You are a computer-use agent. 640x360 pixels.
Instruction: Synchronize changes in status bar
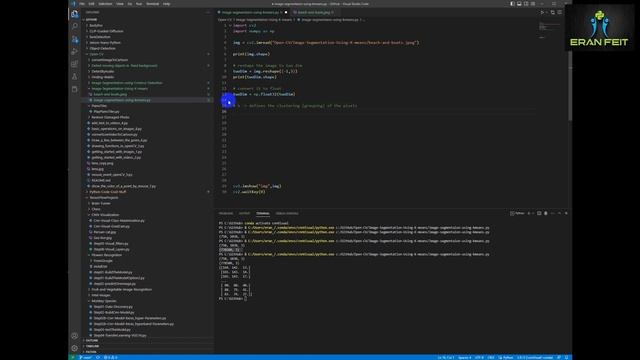point(98,358)
